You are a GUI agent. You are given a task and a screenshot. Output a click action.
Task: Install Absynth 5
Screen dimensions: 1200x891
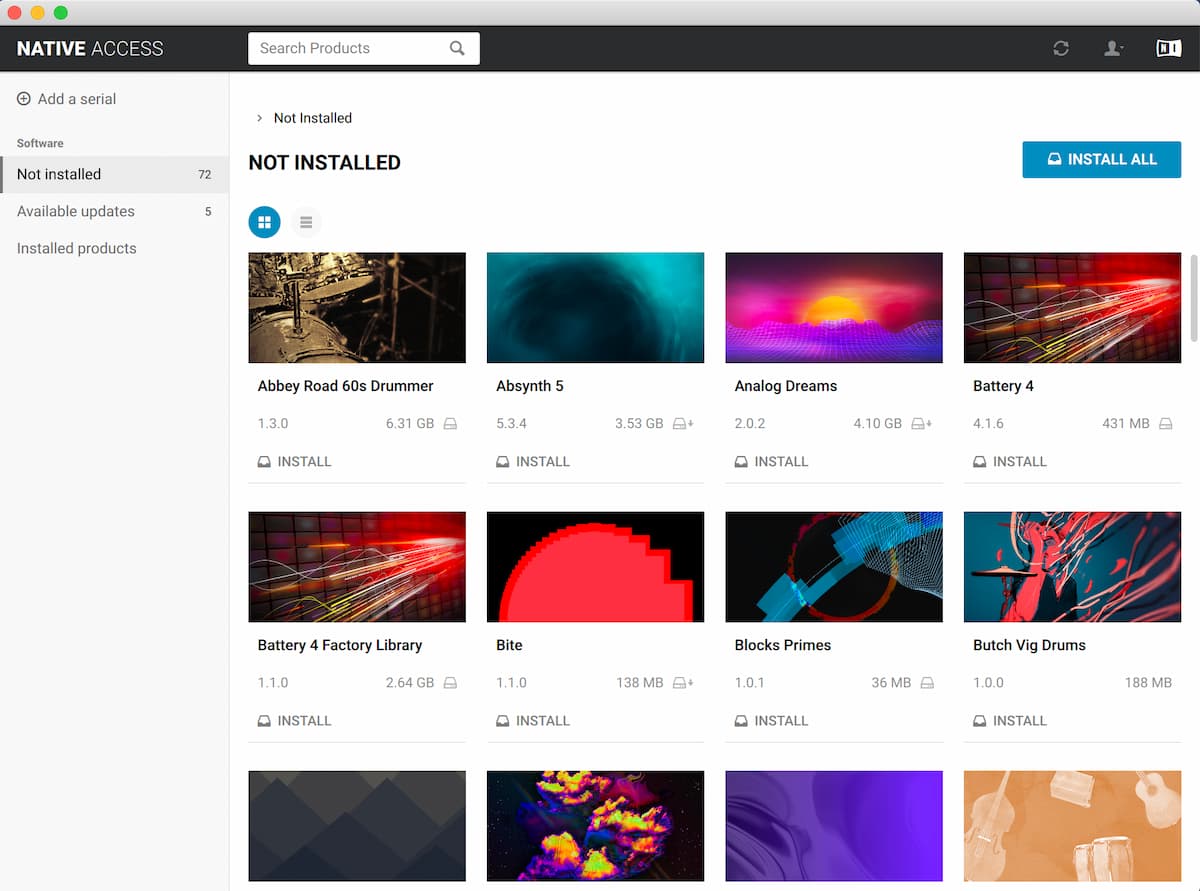tap(533, 462)
